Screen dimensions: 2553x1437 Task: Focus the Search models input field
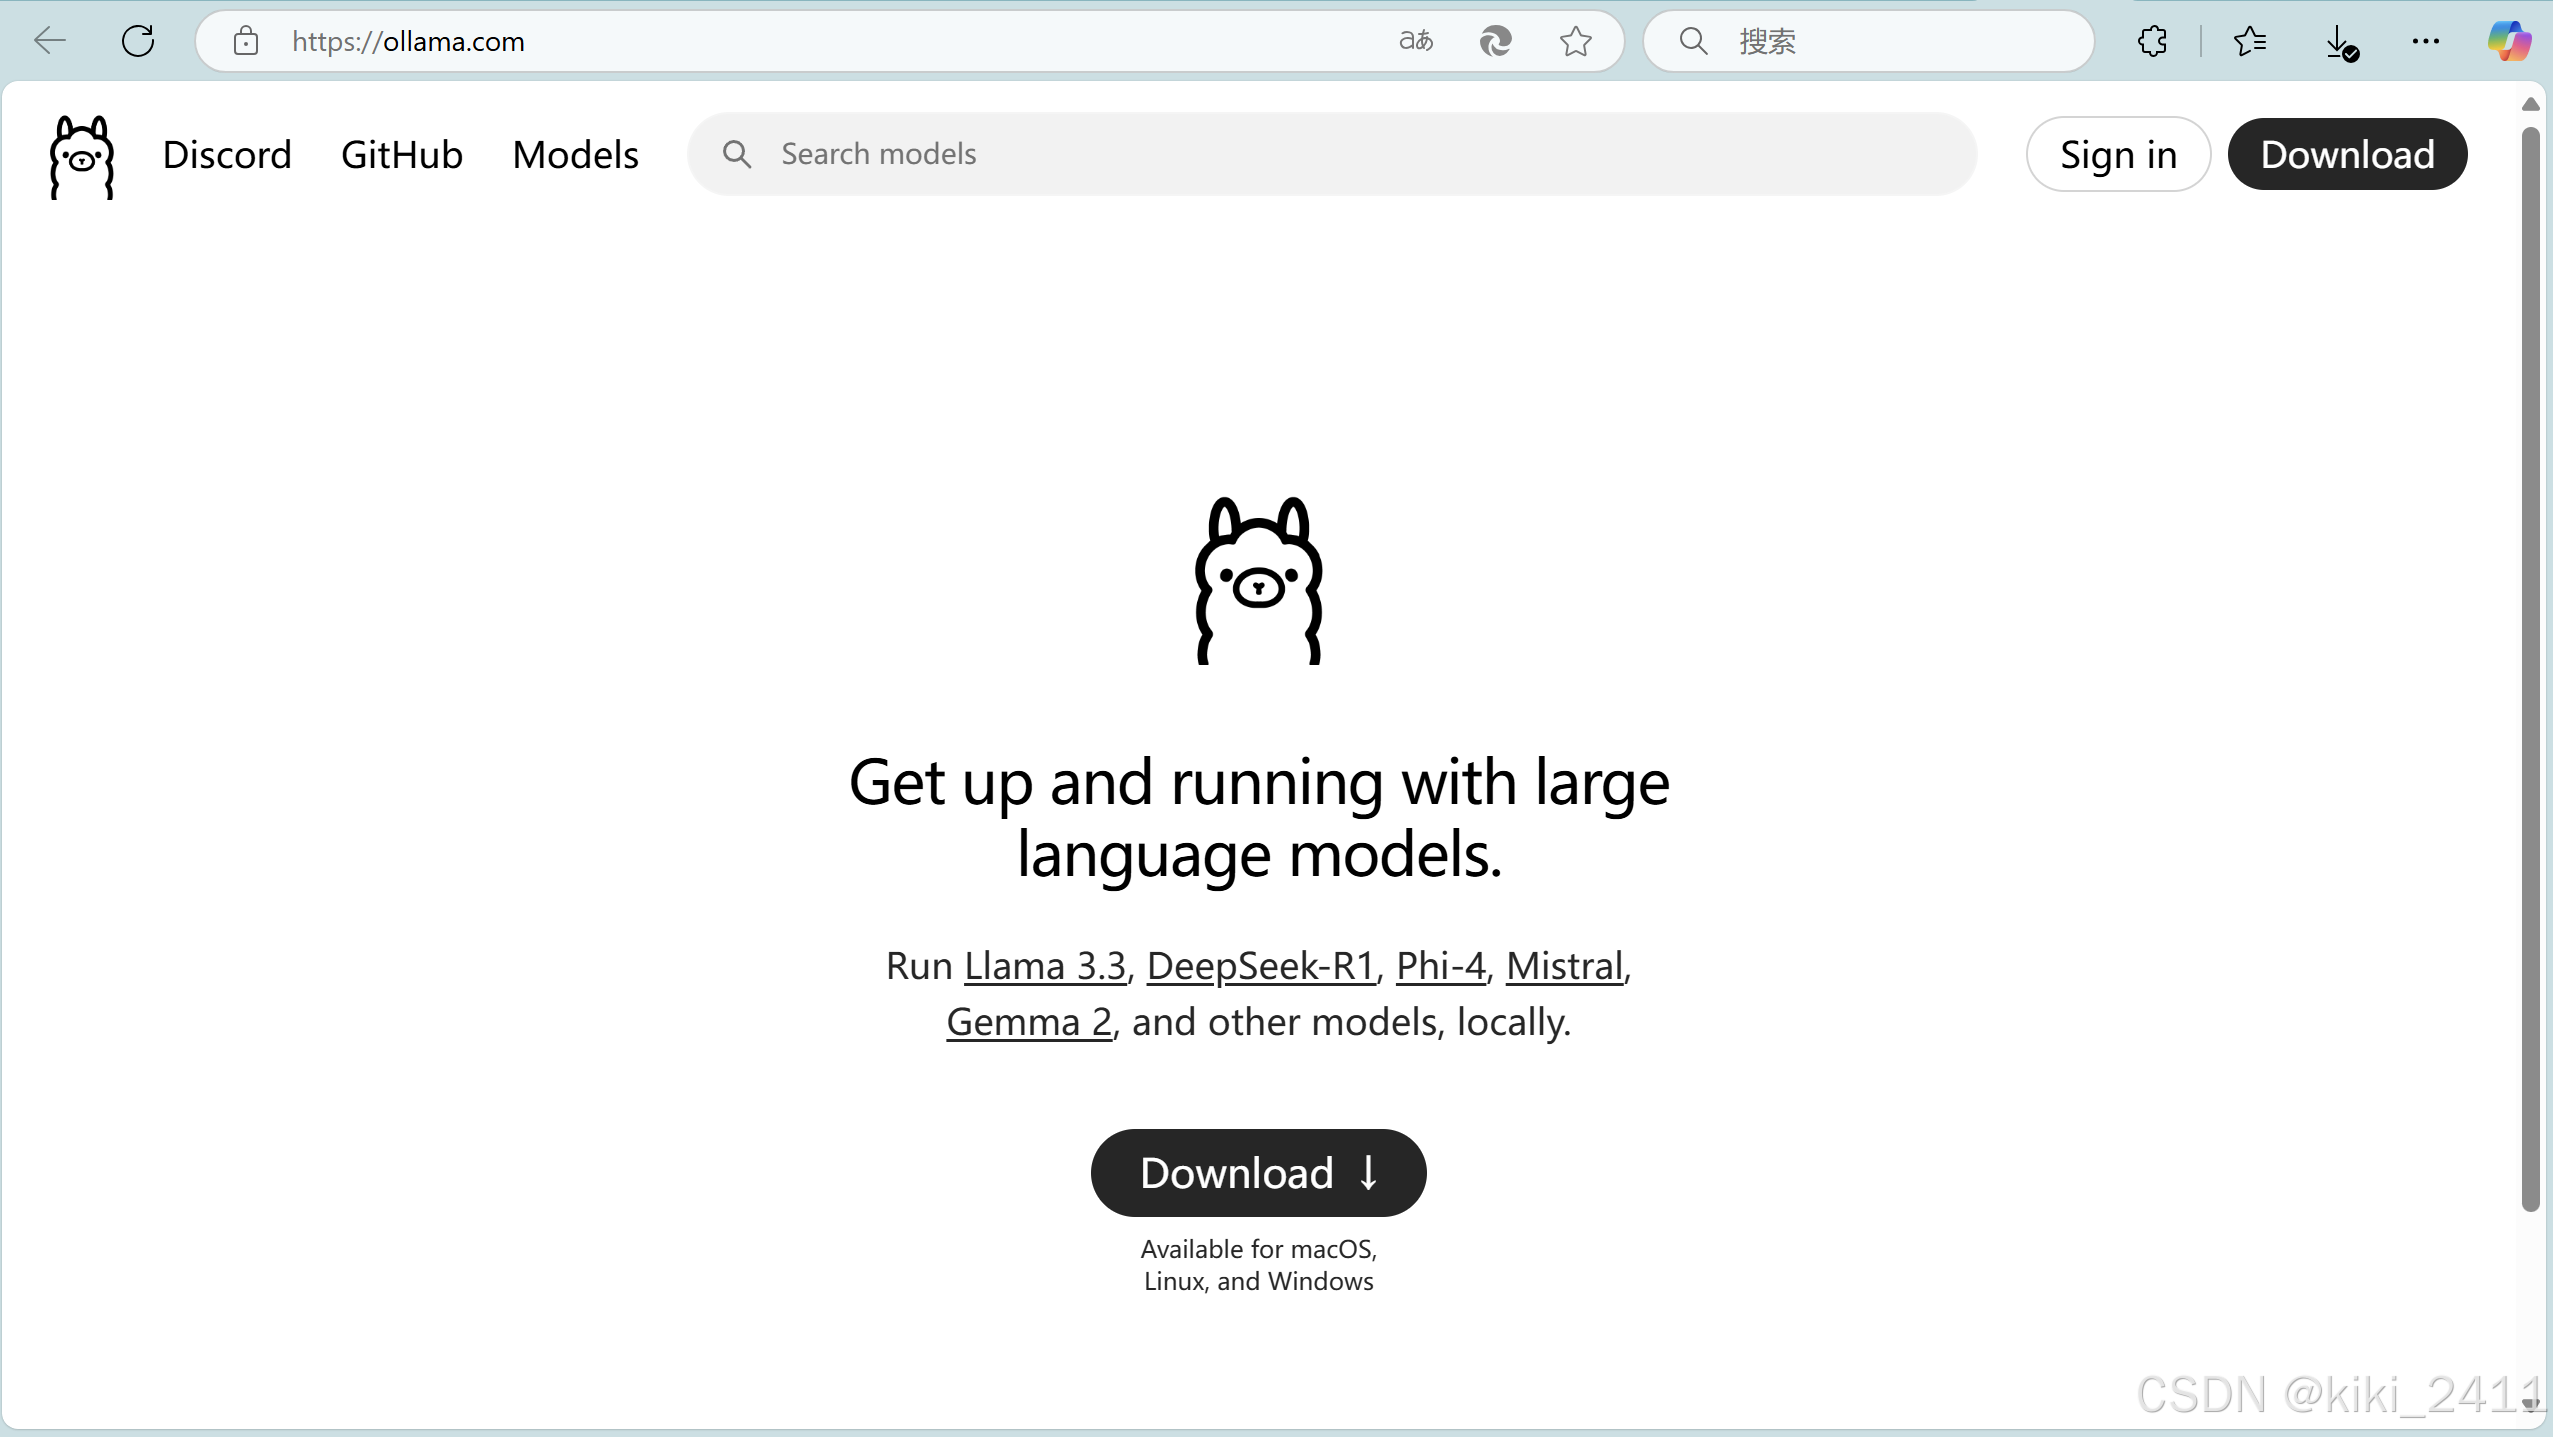pyautogui.click(x=1330, y=154)
